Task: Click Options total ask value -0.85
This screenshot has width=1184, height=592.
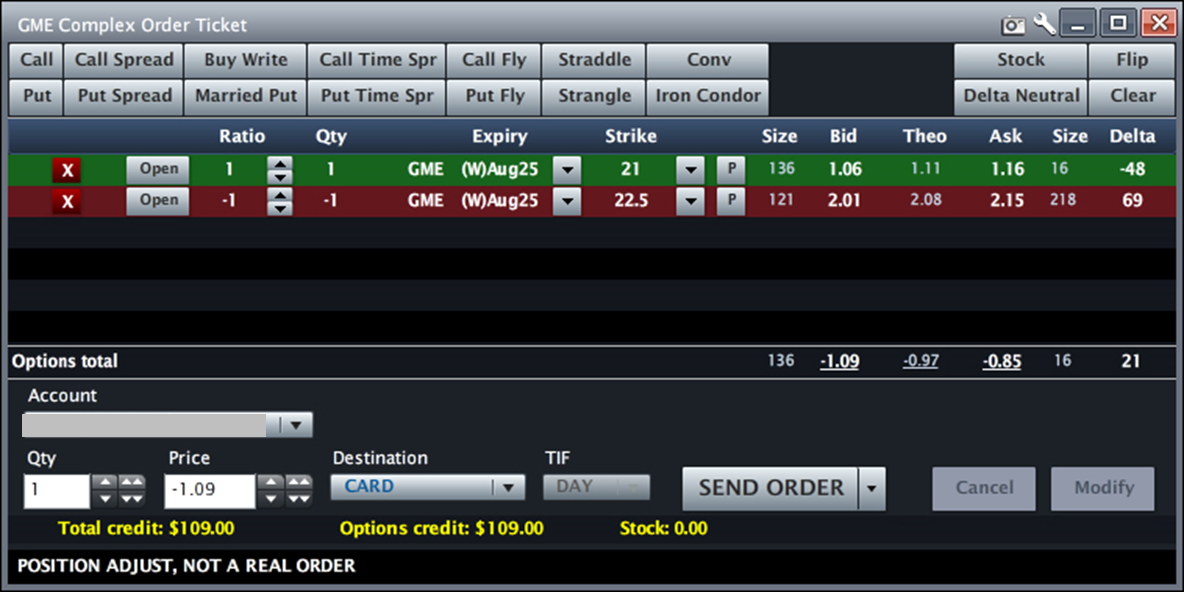Action: (1002, 362)
